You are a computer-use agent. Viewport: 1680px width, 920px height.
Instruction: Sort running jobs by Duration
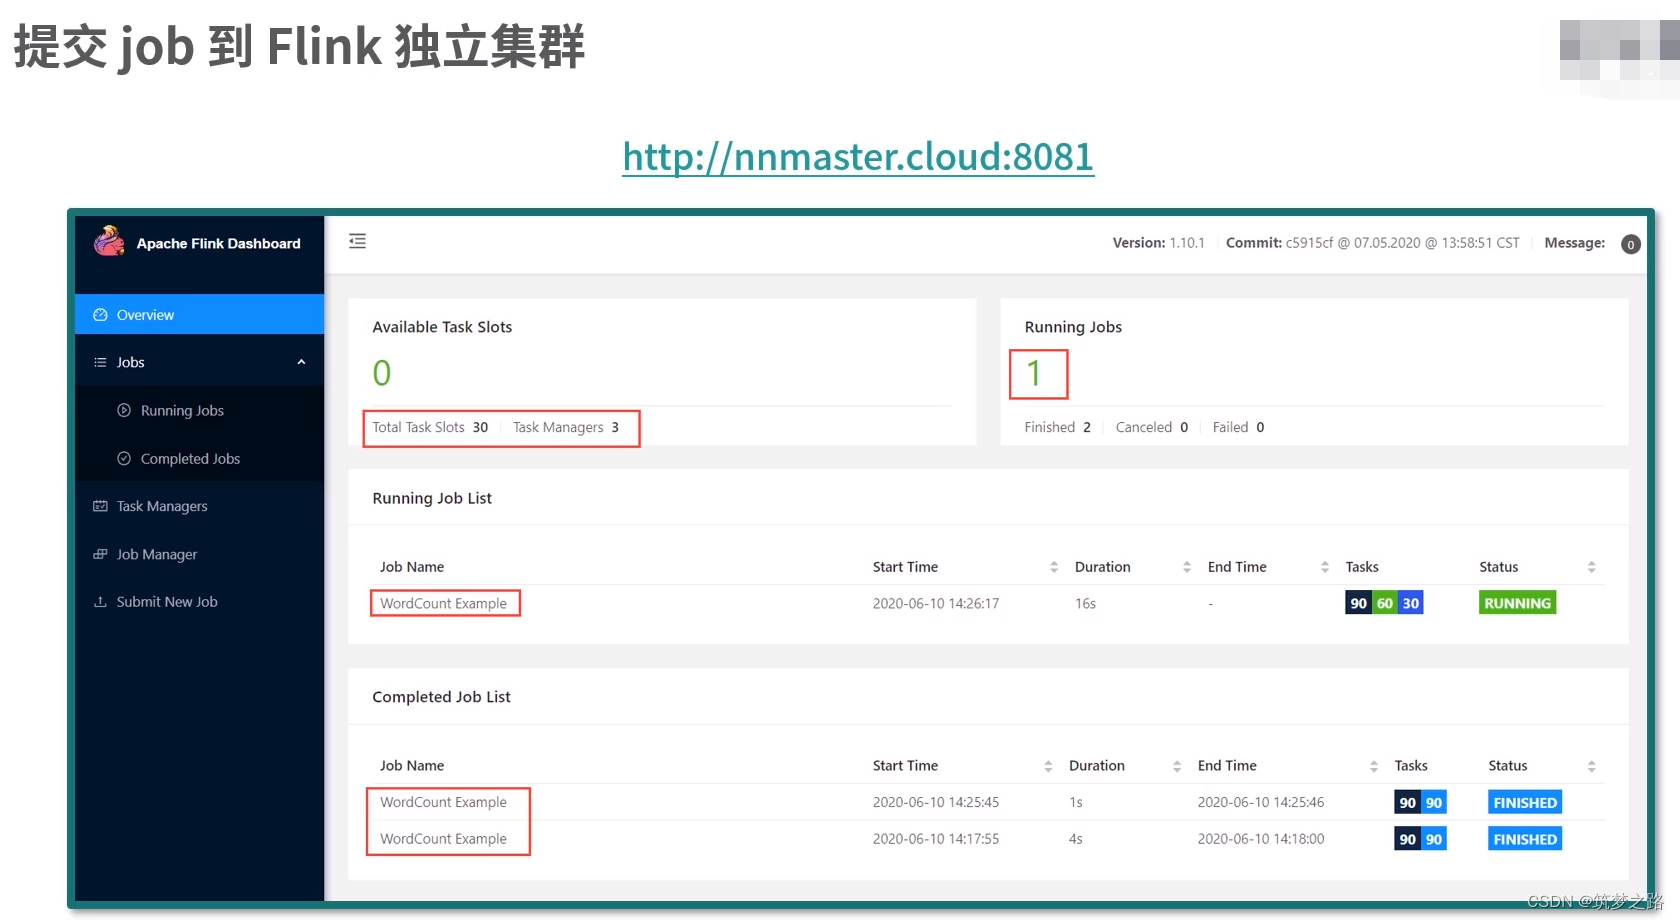(x=1187, y=567)
